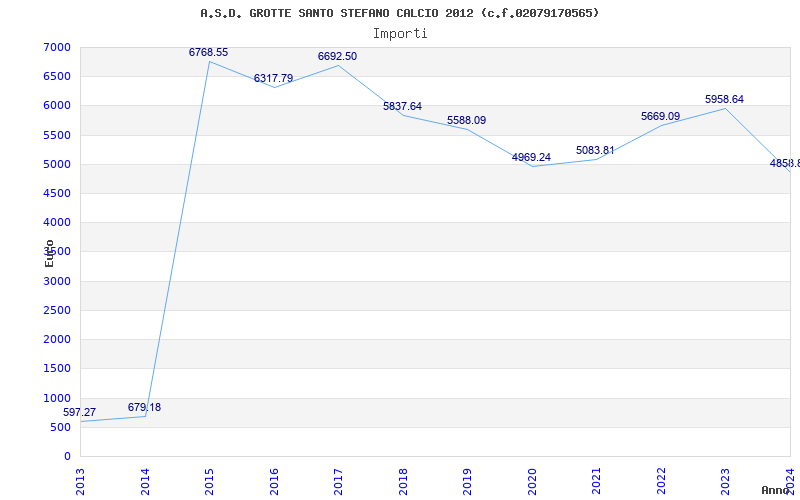The image size is (800, 500).
Task: Select the data label 6317.79
Action: click(273, 79)
